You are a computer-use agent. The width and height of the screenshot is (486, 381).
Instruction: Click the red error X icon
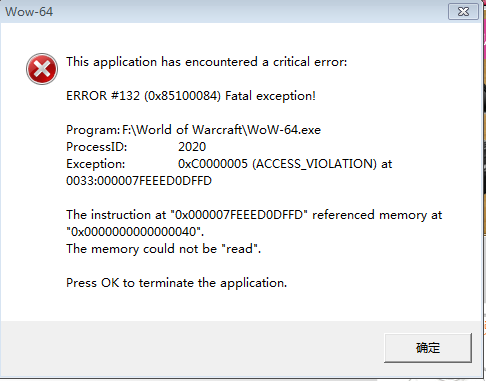[x=42, y=69]
